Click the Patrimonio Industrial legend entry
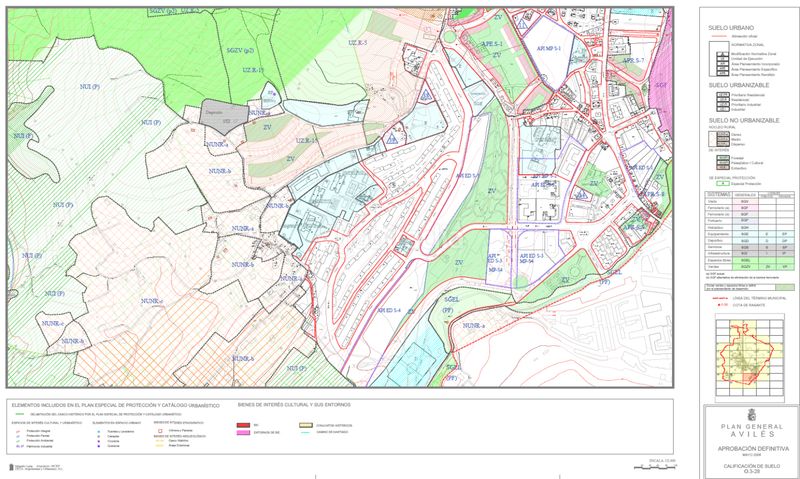Screen dimensions: 800x479 (36, 446)
